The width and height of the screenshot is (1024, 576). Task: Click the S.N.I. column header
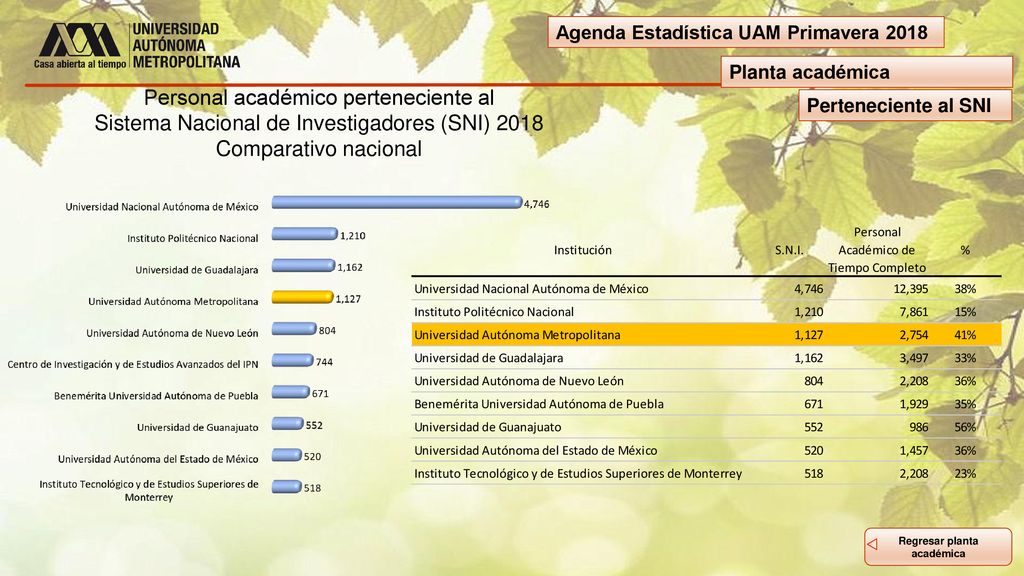click(789, 249)
